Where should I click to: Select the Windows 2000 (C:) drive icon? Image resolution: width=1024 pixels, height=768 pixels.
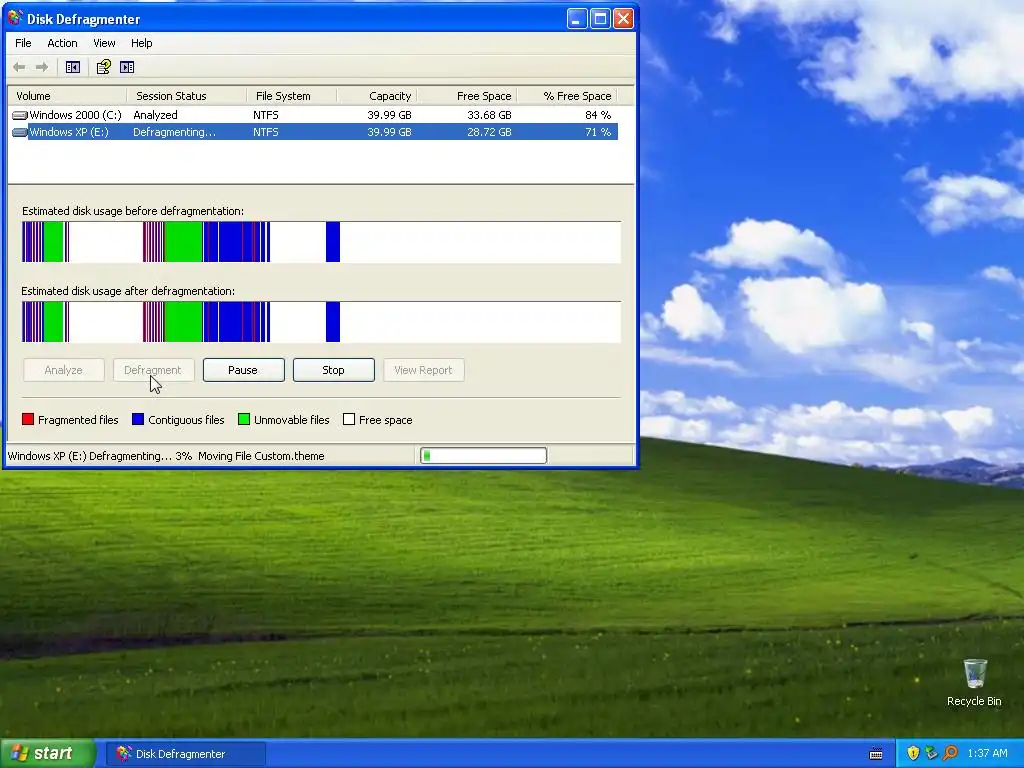click(x=20, y=115)
